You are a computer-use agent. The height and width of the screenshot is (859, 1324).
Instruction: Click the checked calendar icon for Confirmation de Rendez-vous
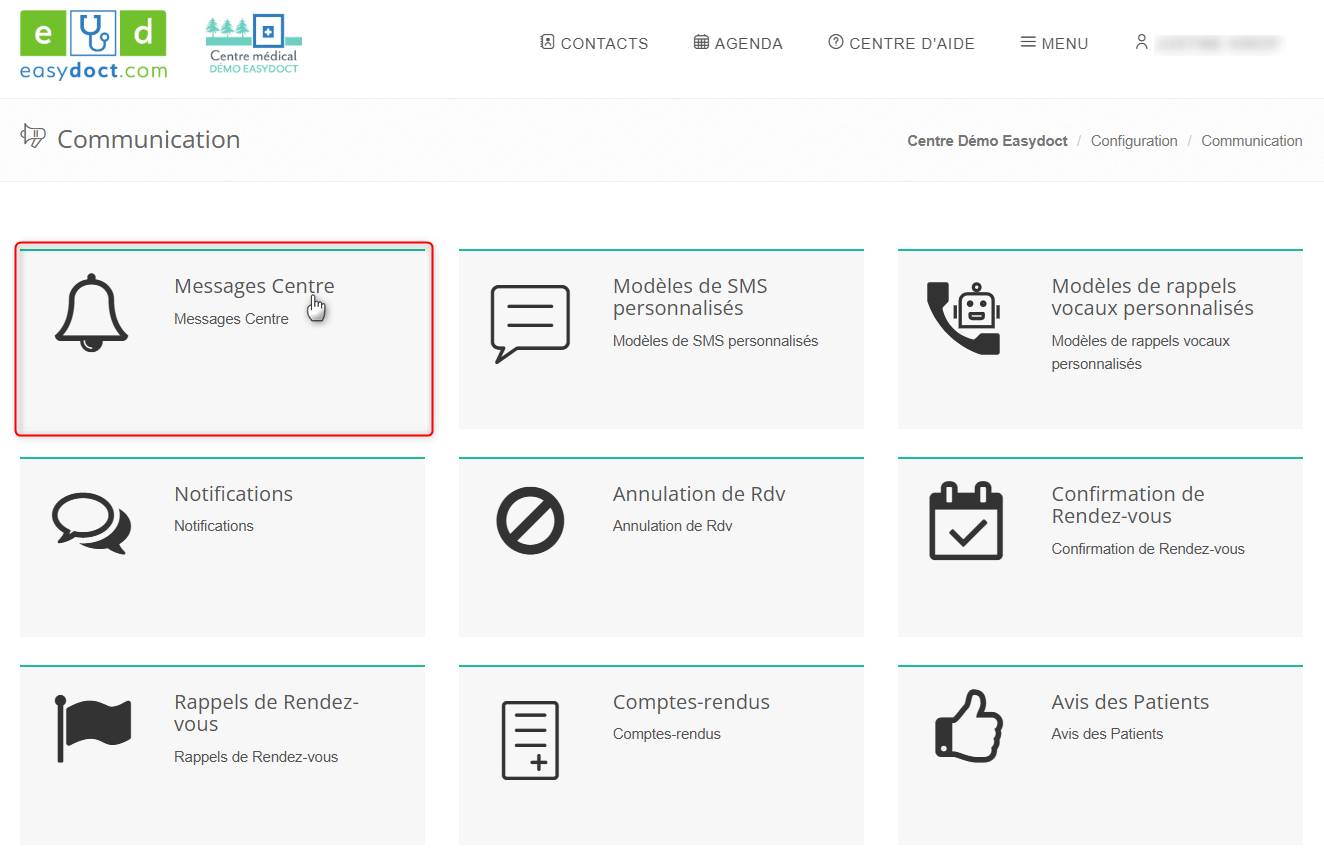pyautogui.click(x=967, y=520)
